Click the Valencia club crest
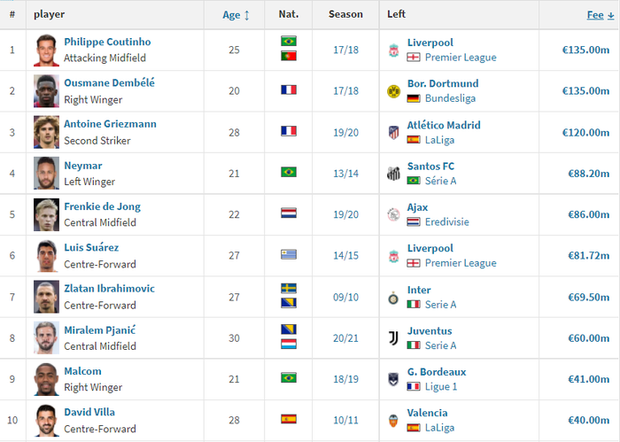 [x=393, y=420]
